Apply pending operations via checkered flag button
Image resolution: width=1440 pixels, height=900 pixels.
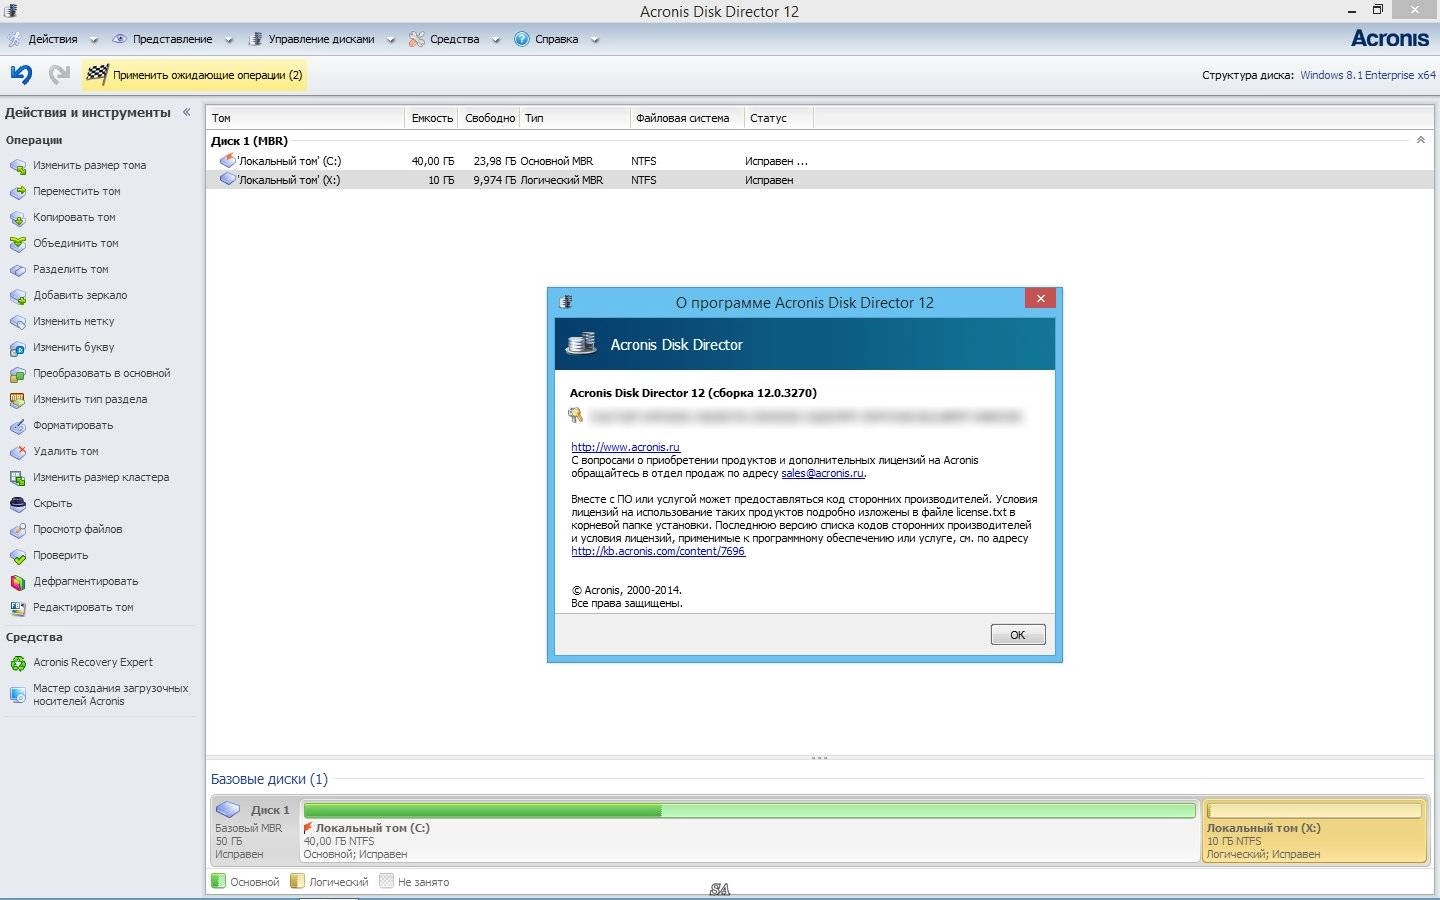[194, 75]
